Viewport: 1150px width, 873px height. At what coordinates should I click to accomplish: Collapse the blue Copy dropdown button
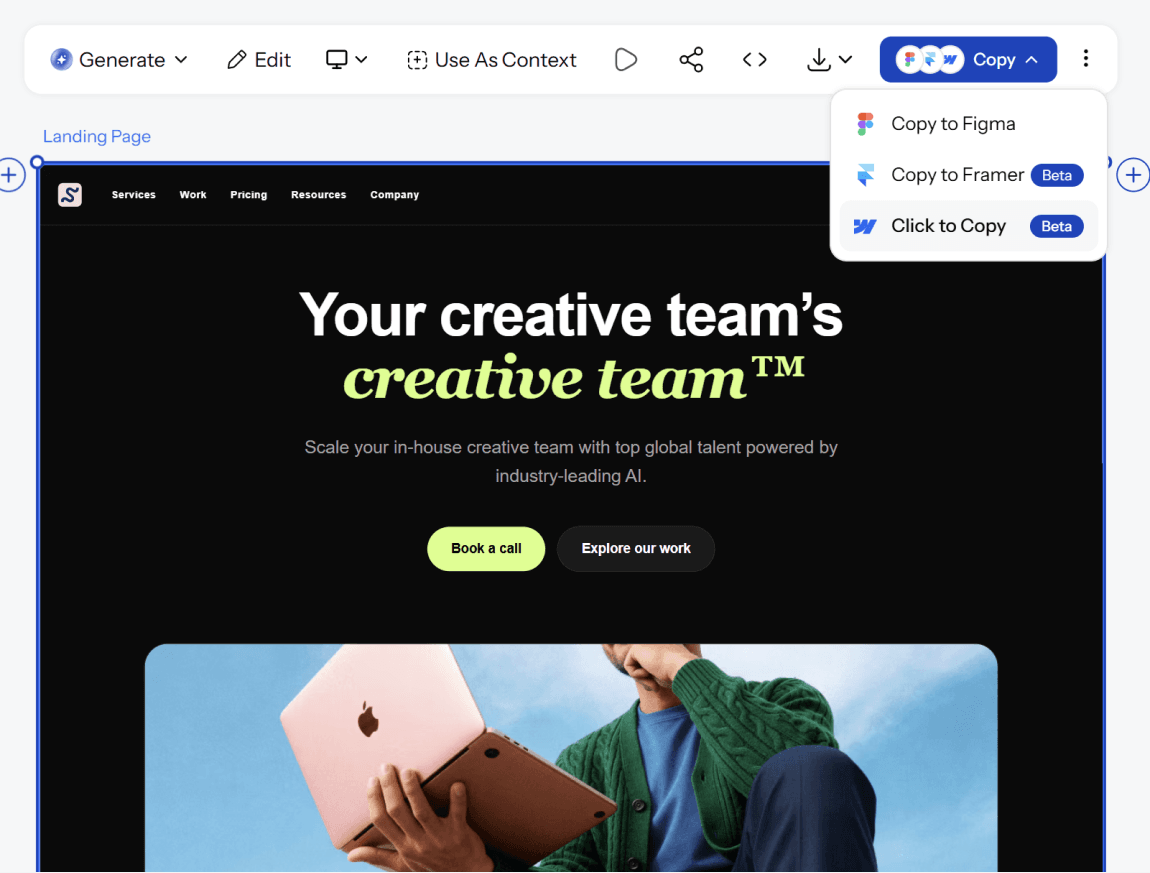pyautogui.click(x=968, y=59)
